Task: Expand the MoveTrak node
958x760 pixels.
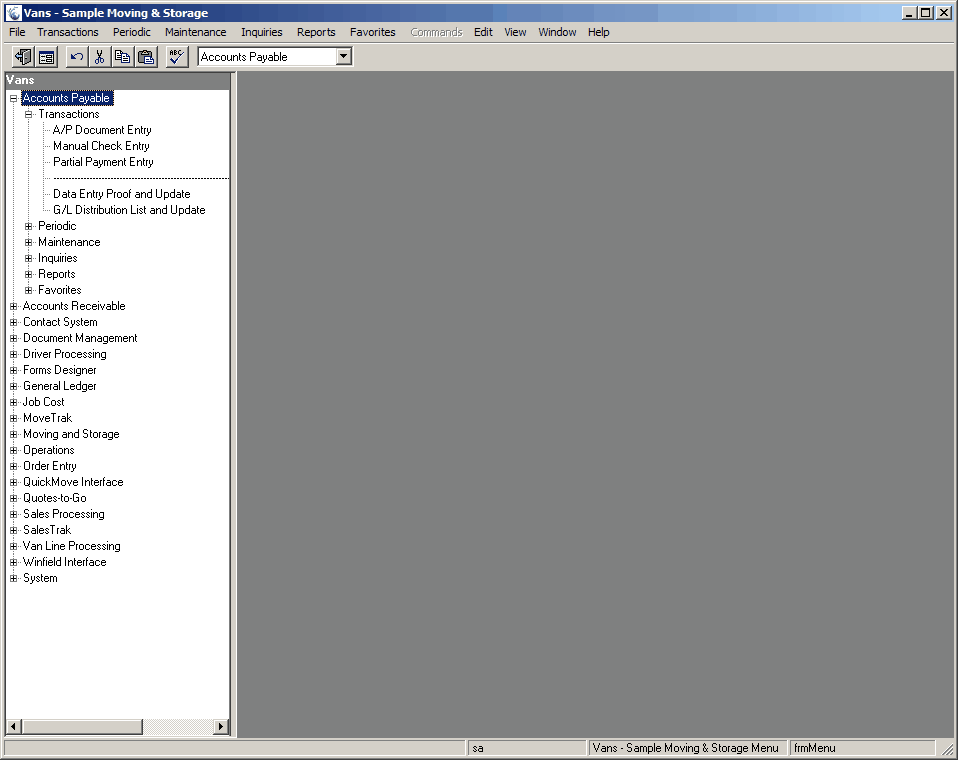Action: tap(13, 418)
